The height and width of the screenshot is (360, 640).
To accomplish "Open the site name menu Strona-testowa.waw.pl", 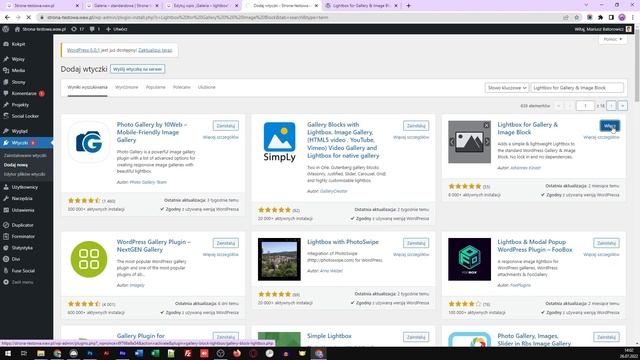I will point(40,29).
